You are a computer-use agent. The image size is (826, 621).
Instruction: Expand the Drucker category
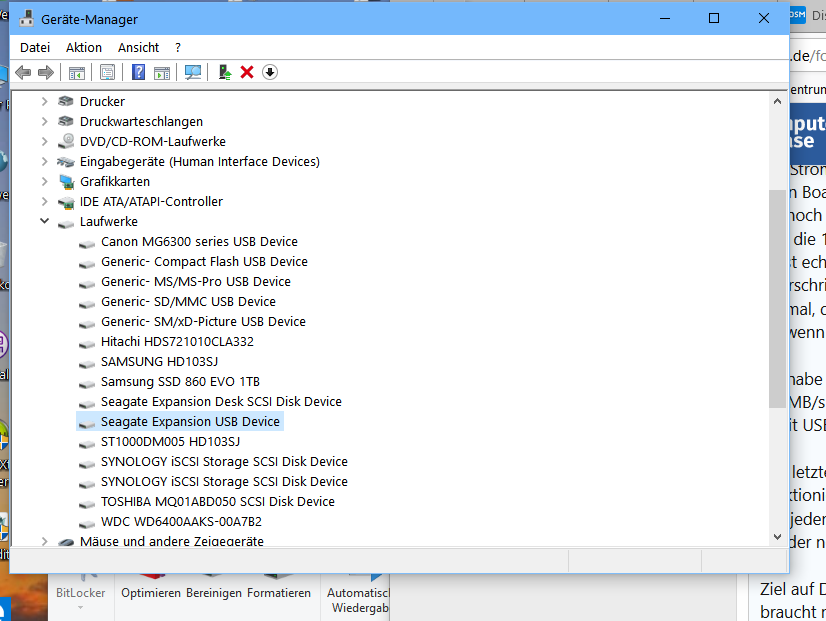[45, 101]
